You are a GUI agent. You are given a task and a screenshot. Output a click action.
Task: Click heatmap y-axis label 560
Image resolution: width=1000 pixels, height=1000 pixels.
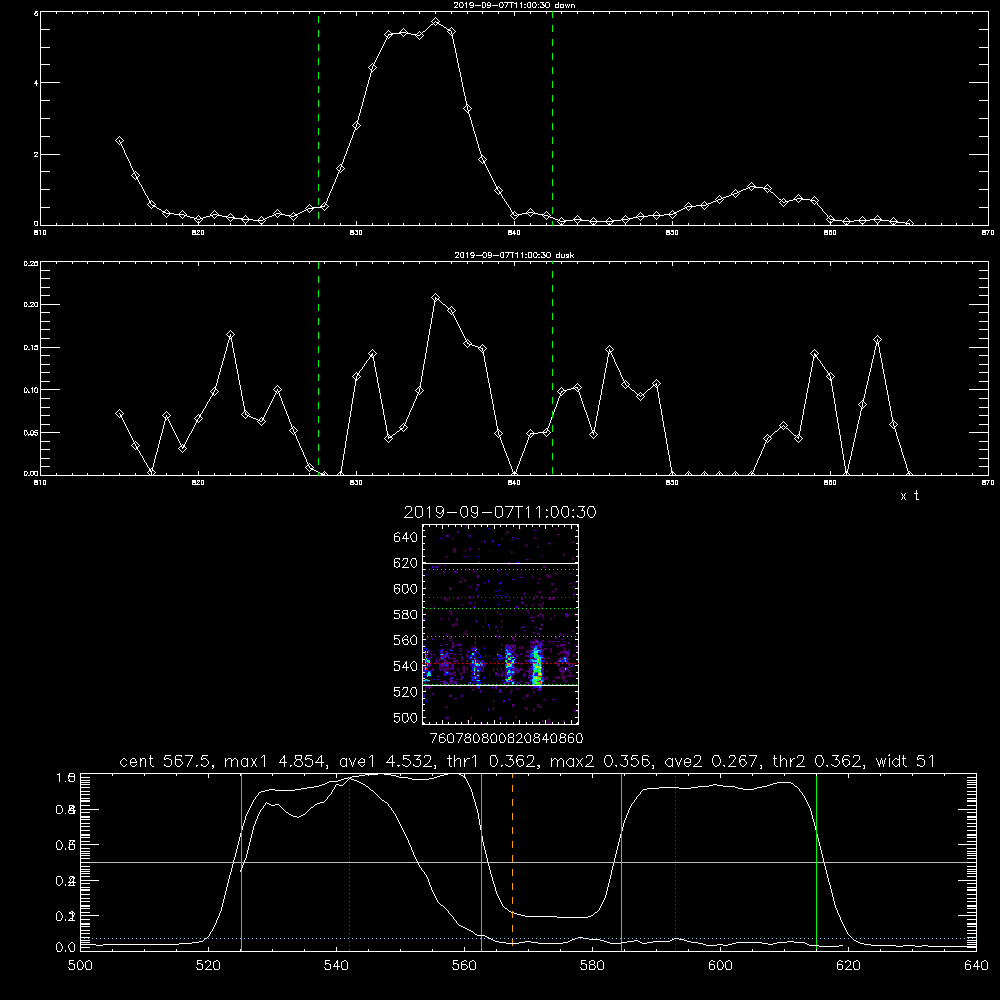tap(406, 640)
